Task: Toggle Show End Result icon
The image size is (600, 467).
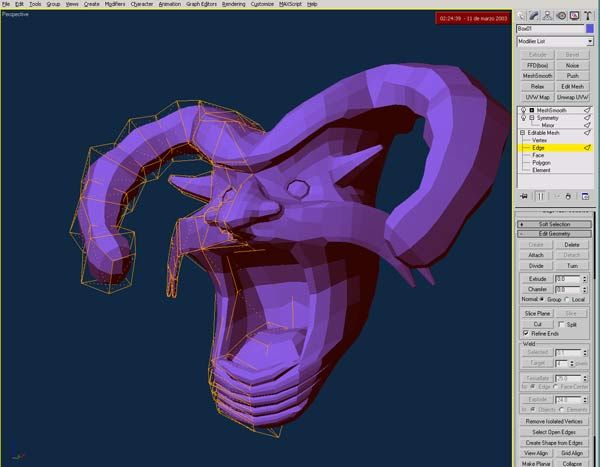Action: [x=540, y=196]
